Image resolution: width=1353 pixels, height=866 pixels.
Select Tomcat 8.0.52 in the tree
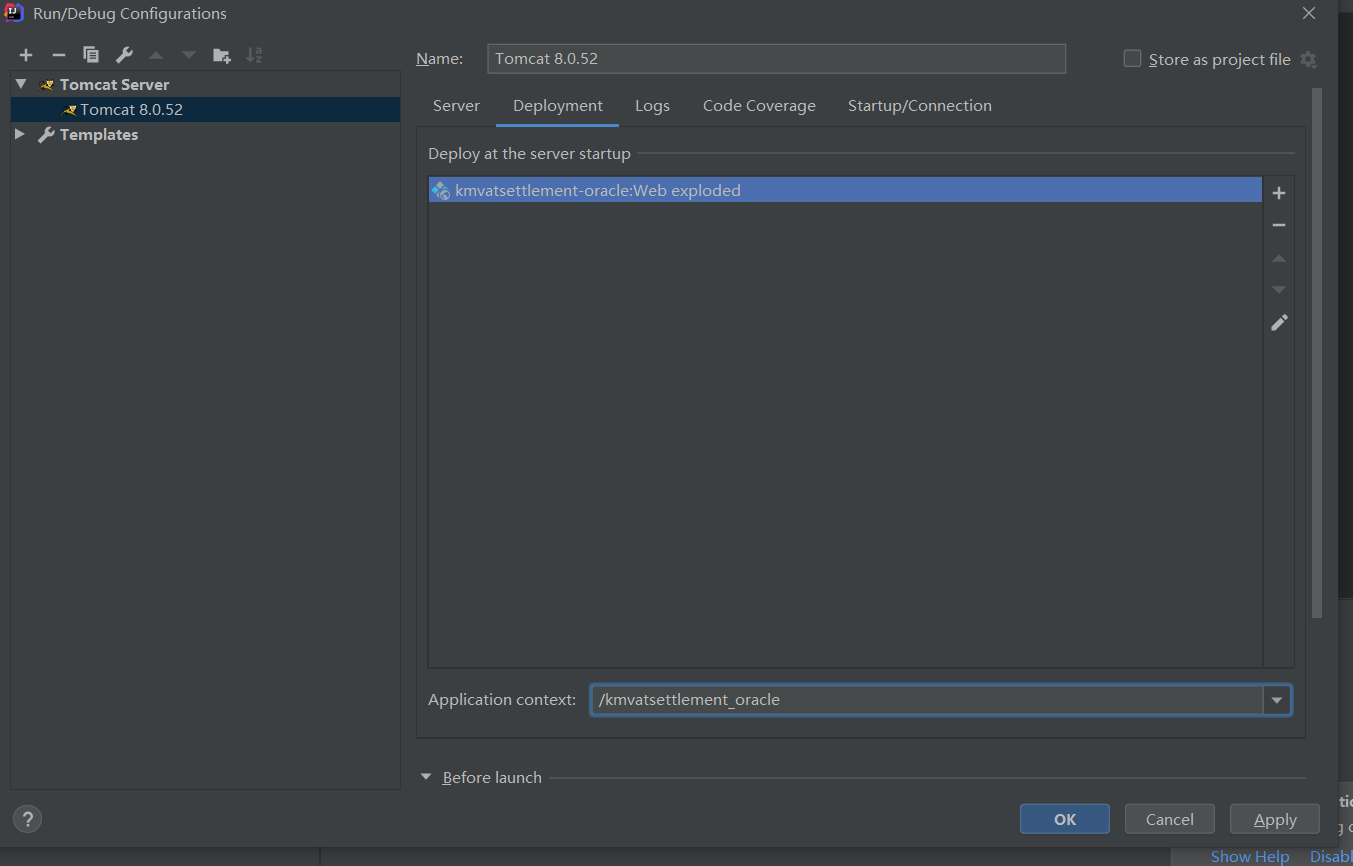pyautogui.click(x=205, y=110)
